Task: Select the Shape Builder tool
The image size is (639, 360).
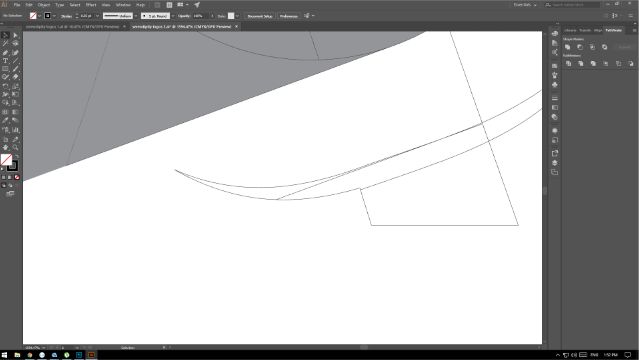Action: 5,103
